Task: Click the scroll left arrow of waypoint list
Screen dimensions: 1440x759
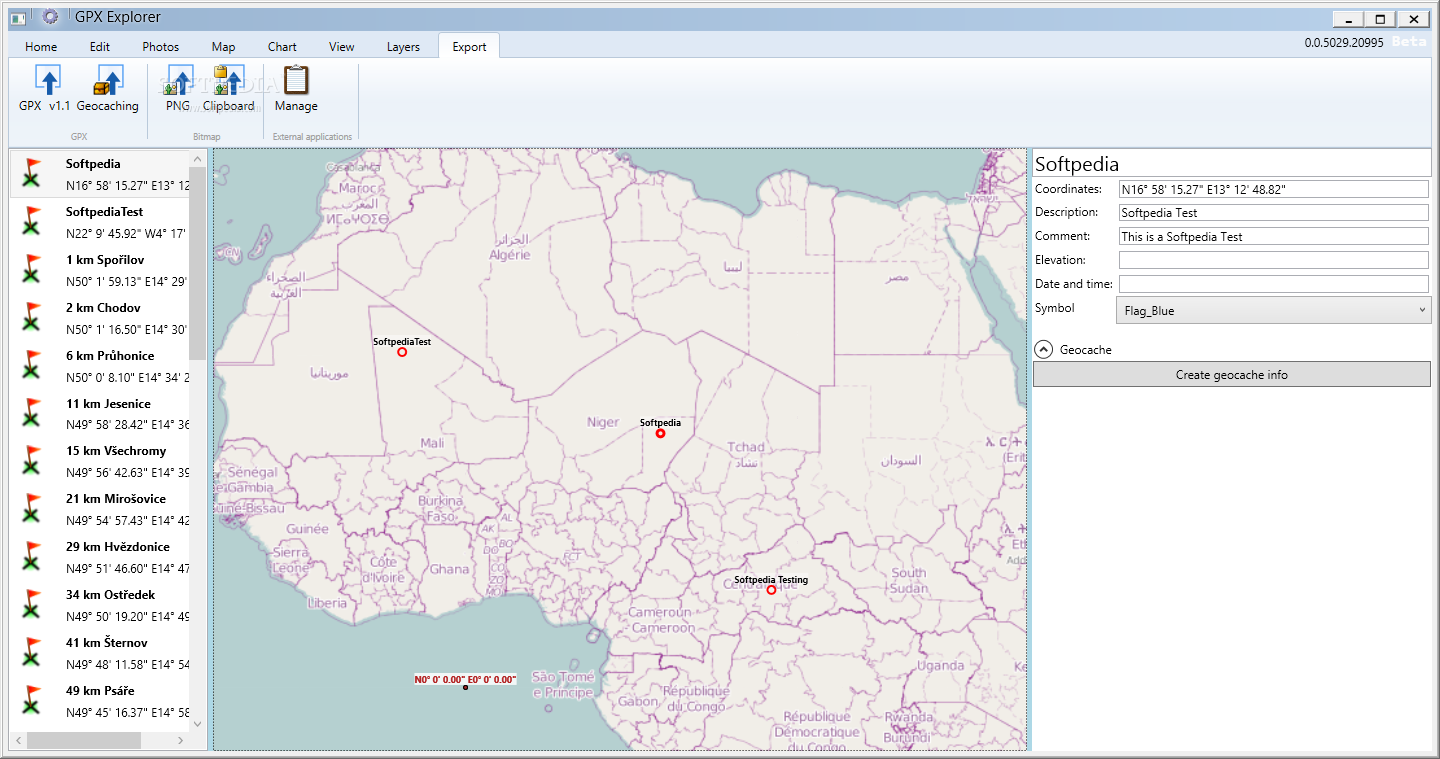Action: [x=17, y=741]
